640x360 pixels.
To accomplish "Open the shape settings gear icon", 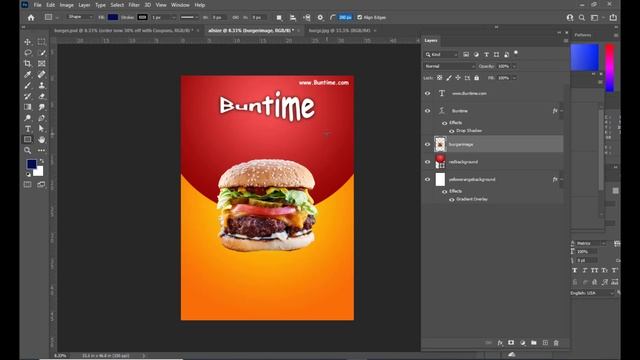I will pyautogui.click(x=320, y=18).
